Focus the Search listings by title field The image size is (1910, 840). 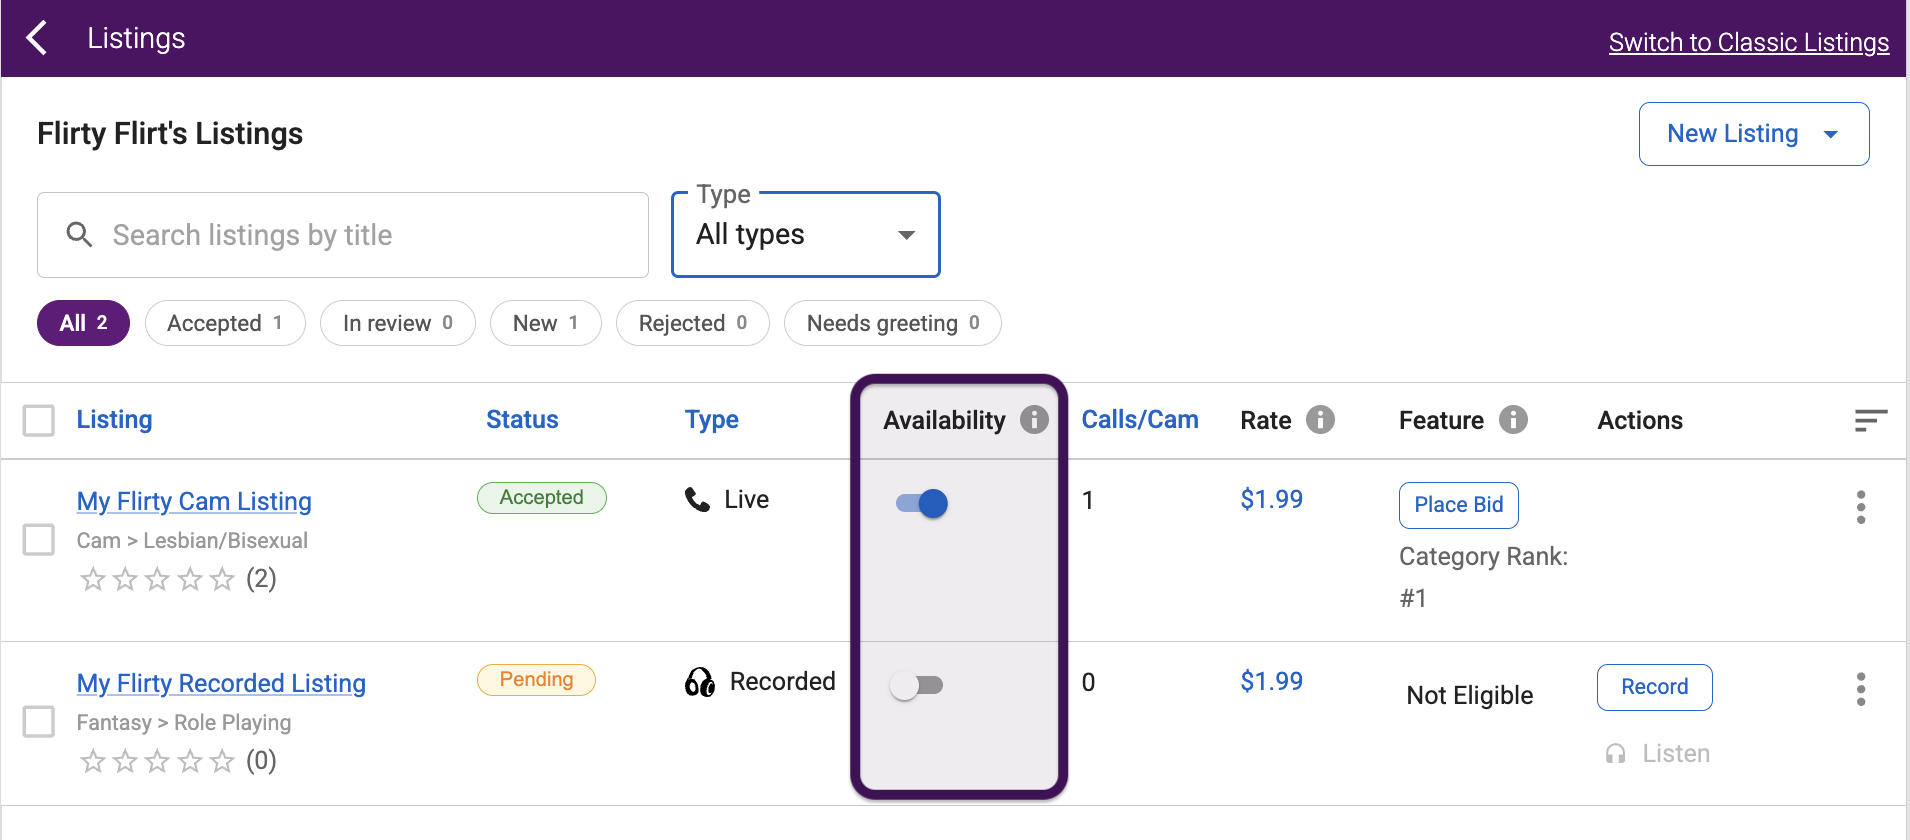[x=343, y=235]
